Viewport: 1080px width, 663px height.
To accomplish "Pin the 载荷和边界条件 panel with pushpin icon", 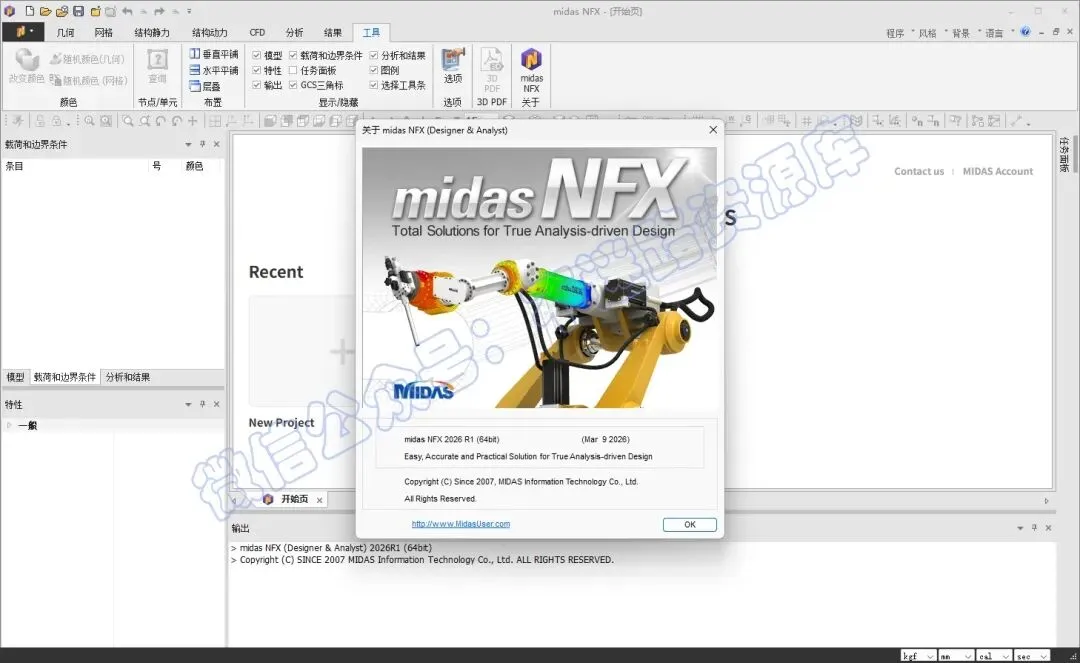I will point(202,144).
